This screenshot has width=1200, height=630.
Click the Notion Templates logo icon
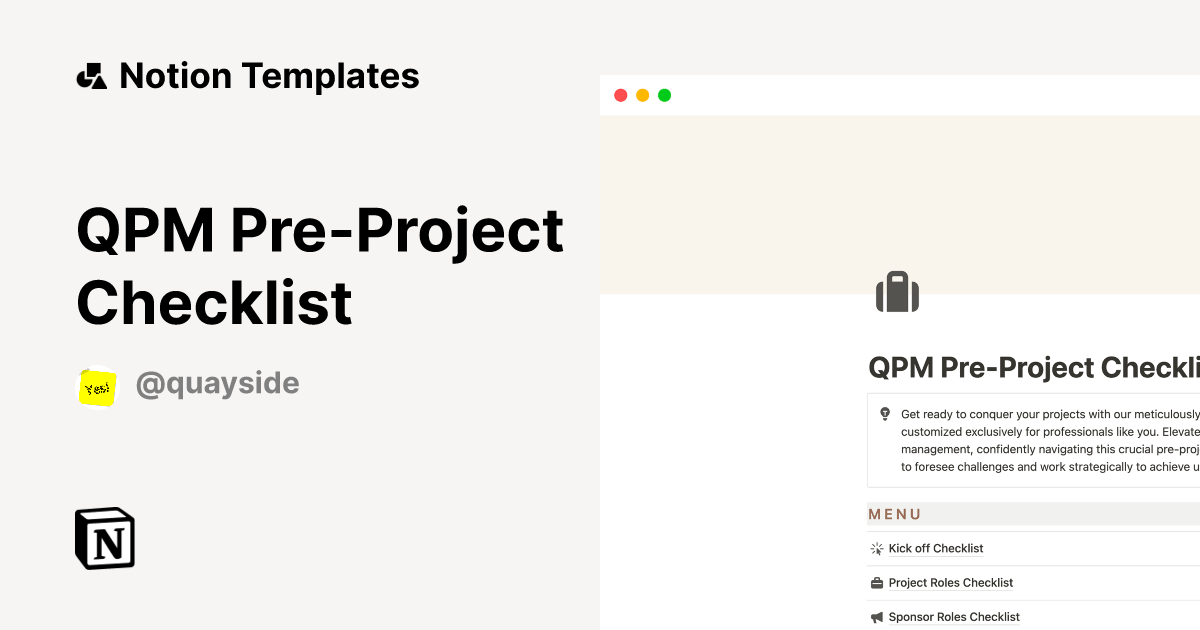click(92, 75)
